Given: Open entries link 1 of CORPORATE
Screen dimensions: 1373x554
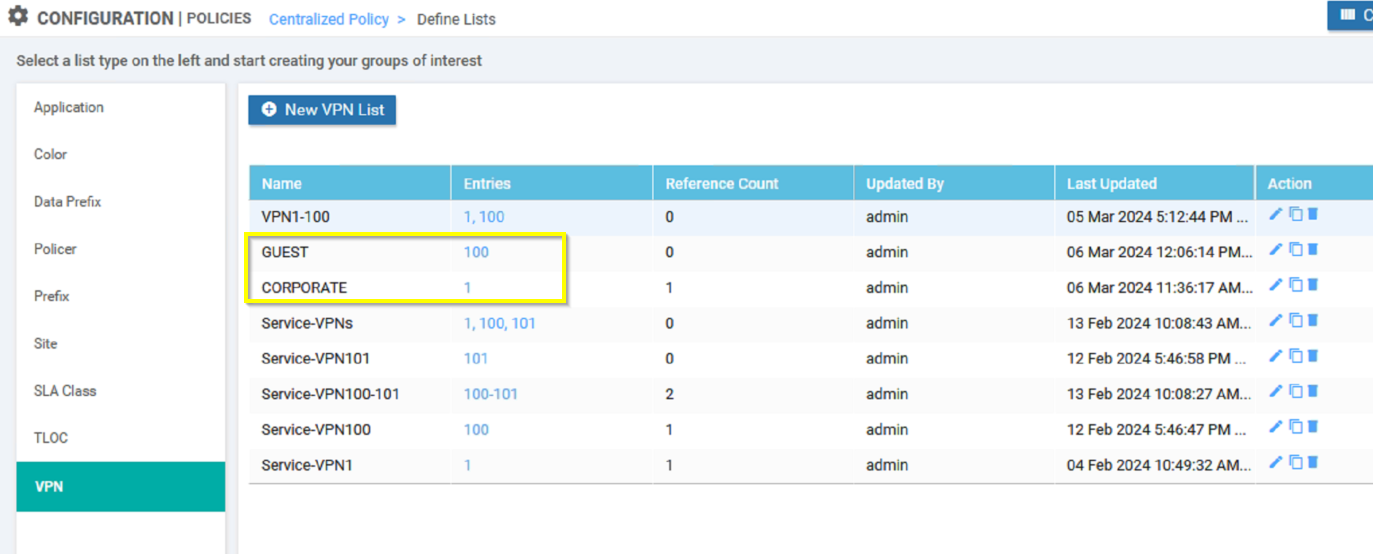Looking at the screenshot, I should [x=467, y=287].
